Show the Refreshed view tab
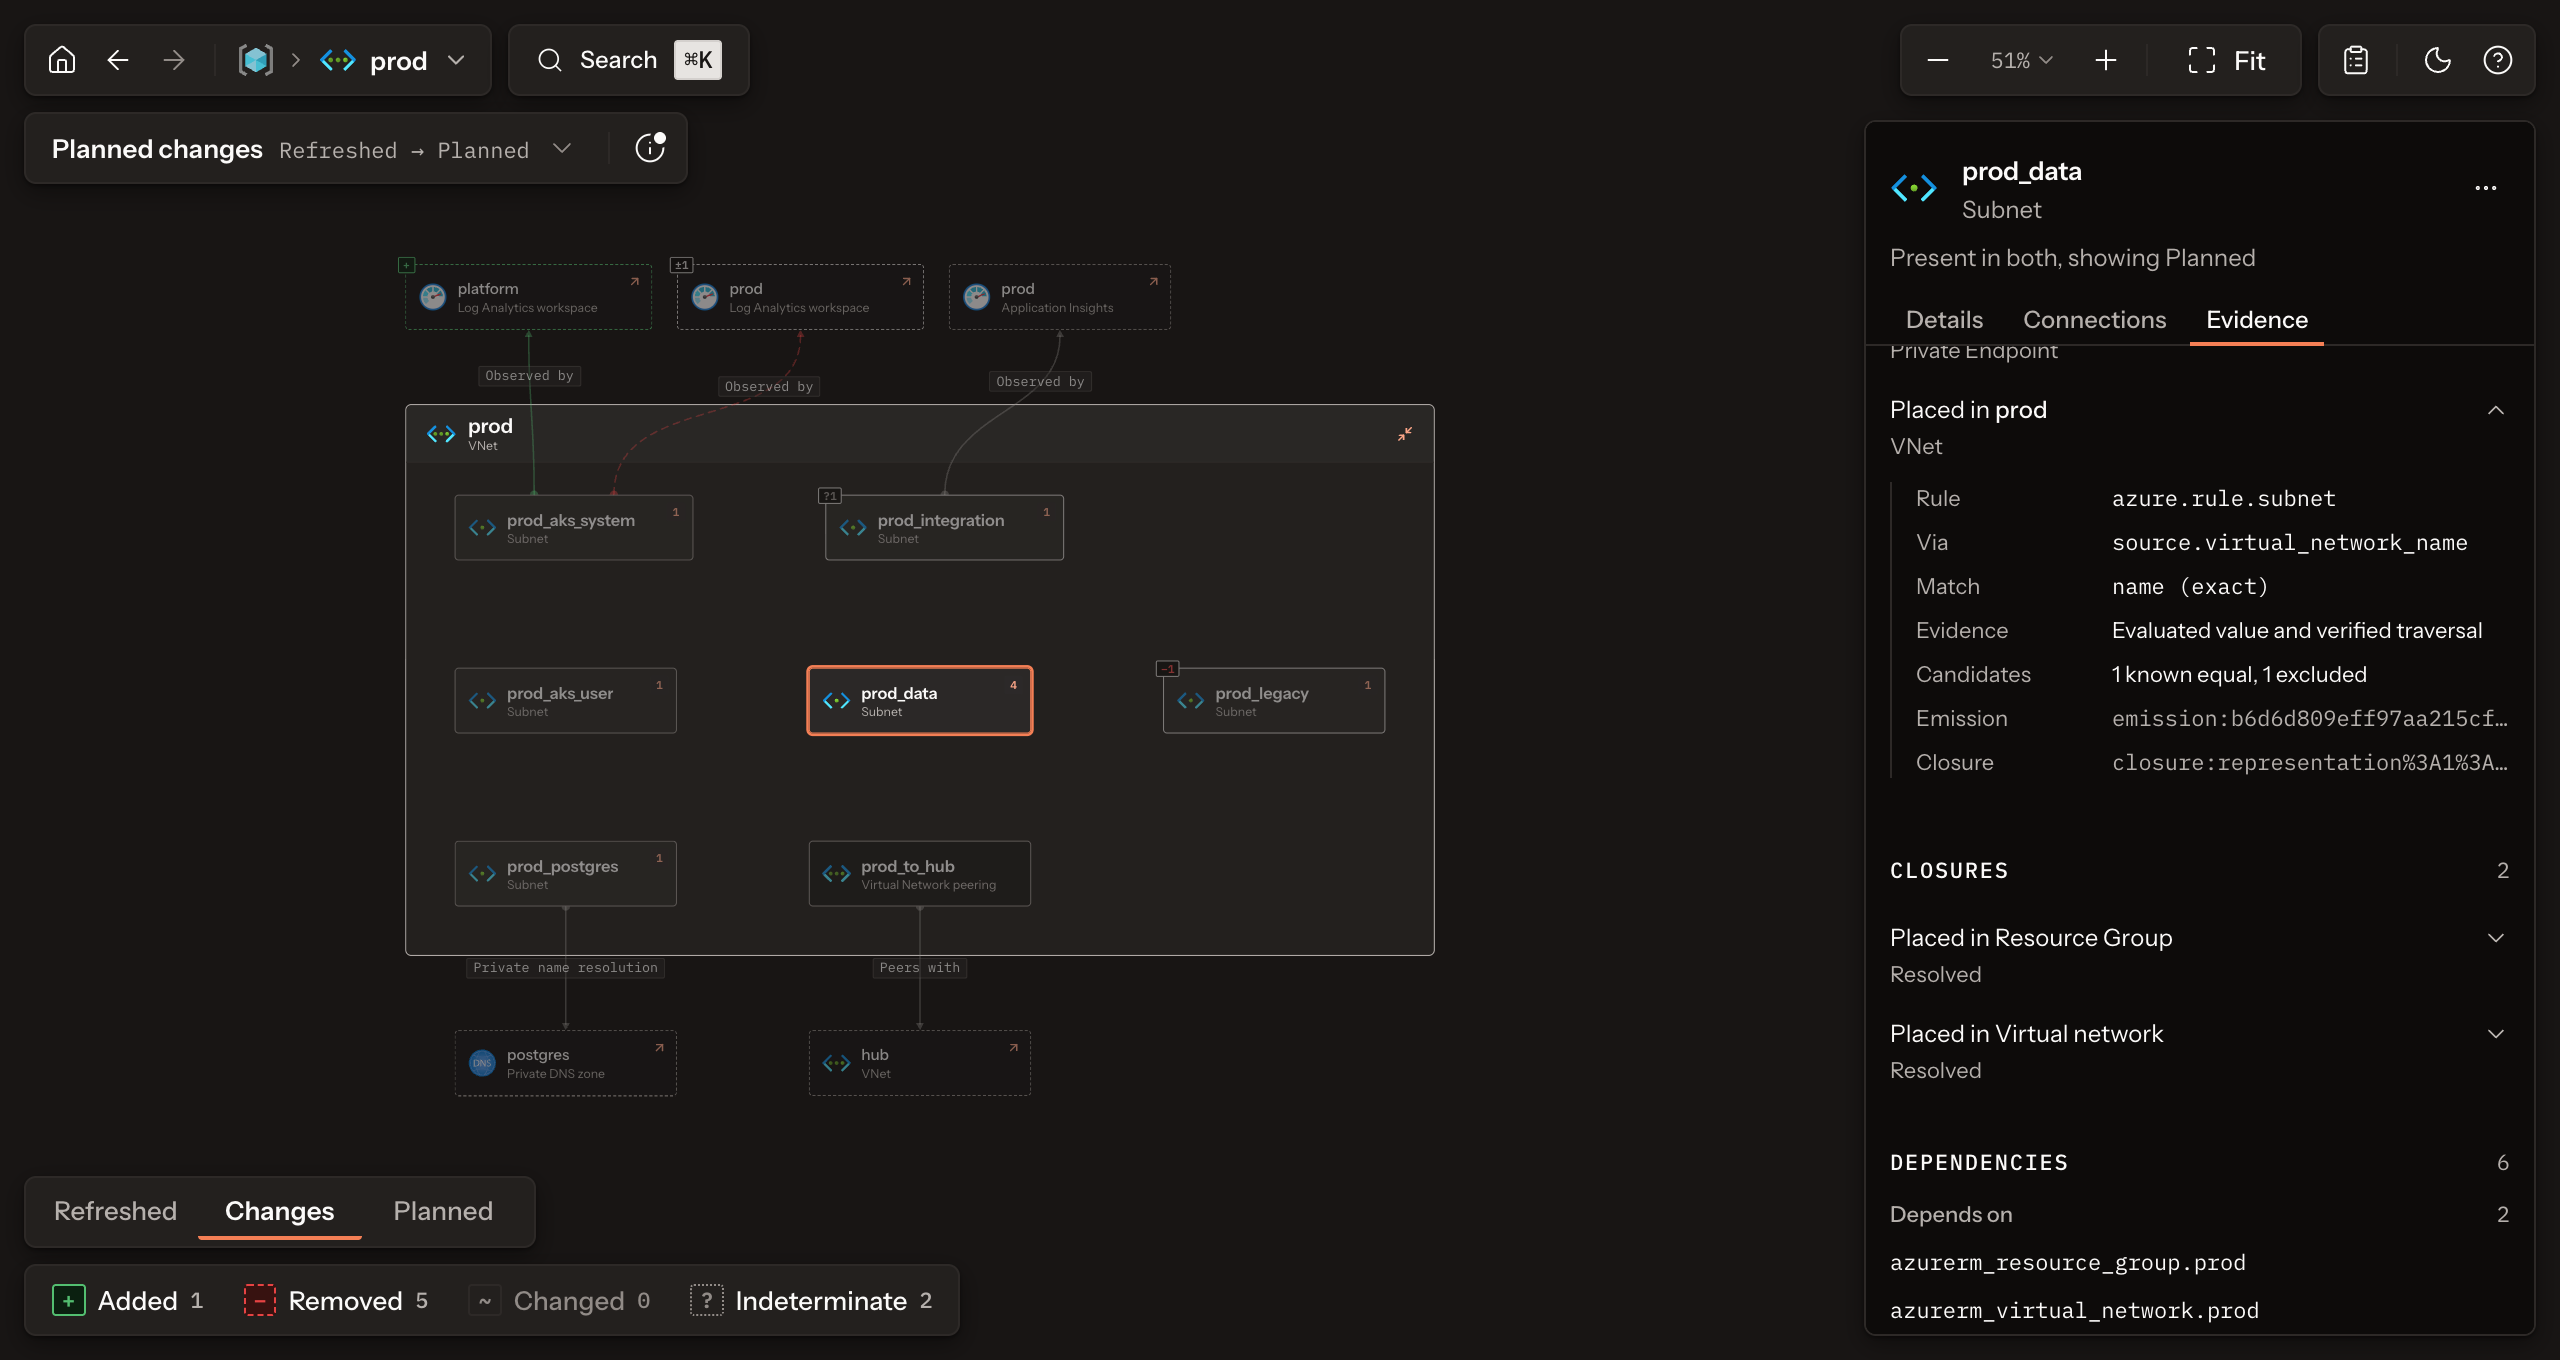 115,1211
